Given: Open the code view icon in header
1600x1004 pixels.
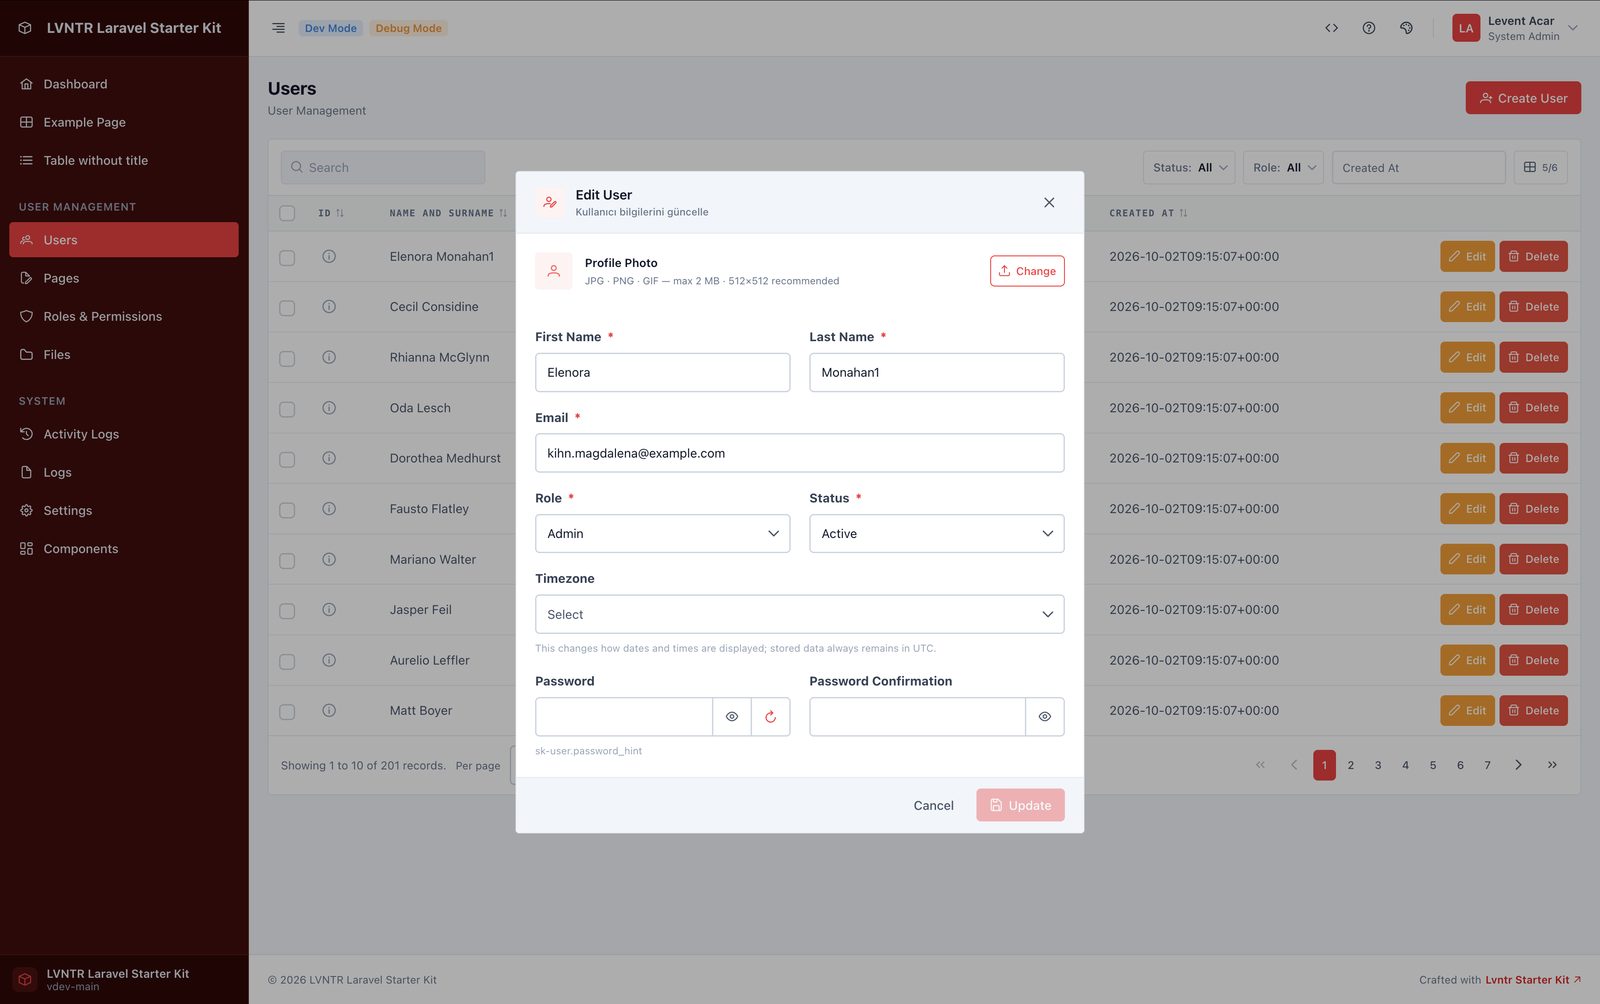Looking at the screenshot, I should click(x=1331, y=28).
